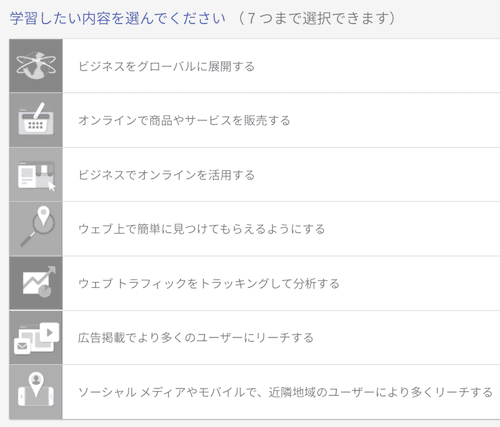Click empty space in the advertising reach row
Image resolution: width=500 pixels, height=427 pixels.
tap(407, 338)
